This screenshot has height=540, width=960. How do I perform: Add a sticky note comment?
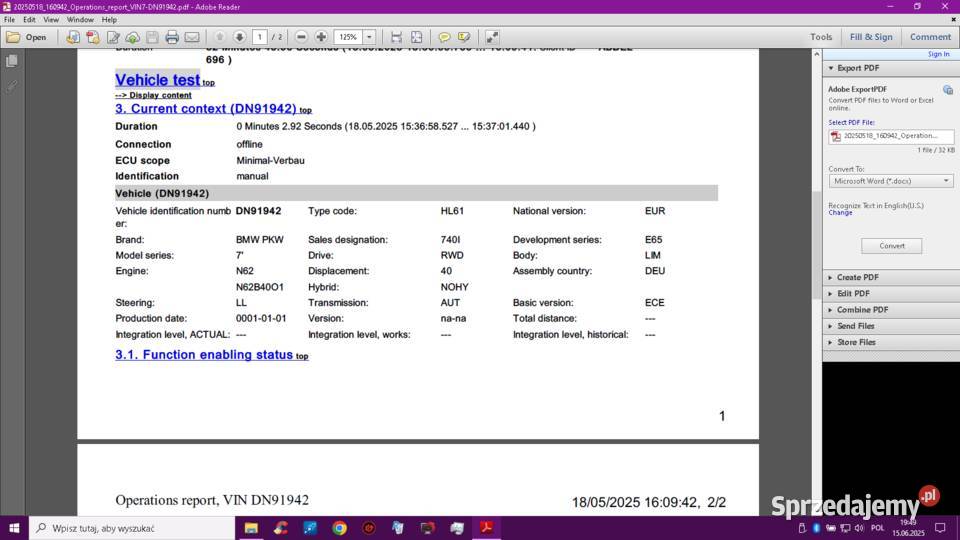pos(444,37)
